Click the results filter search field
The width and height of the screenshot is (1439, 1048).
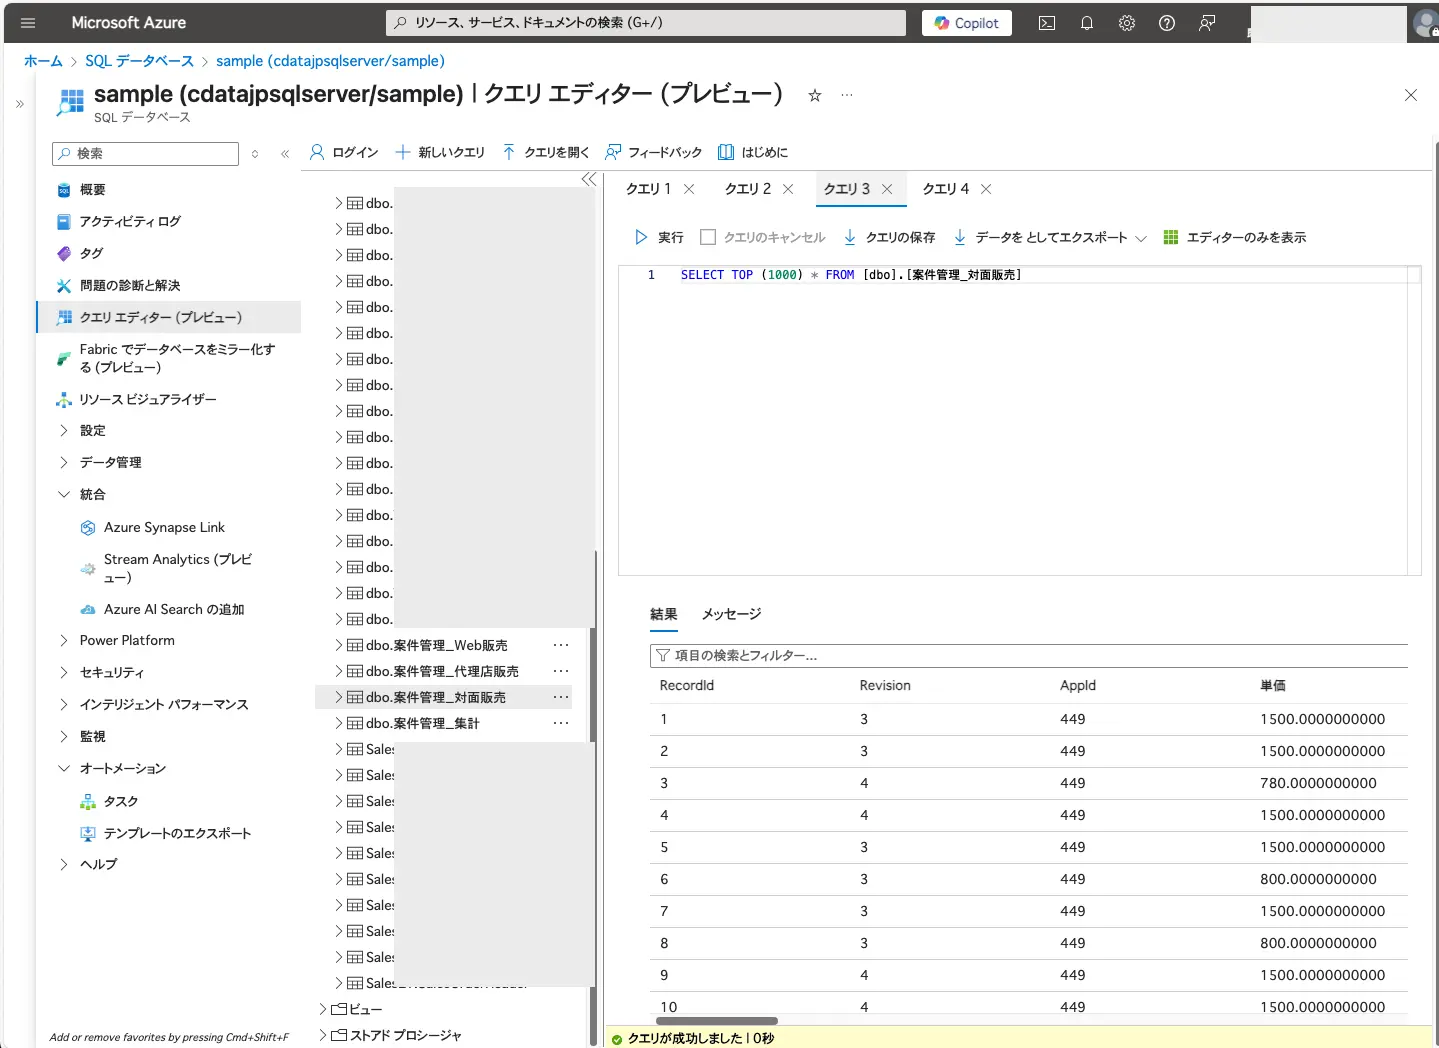(x=1030, y=656)
